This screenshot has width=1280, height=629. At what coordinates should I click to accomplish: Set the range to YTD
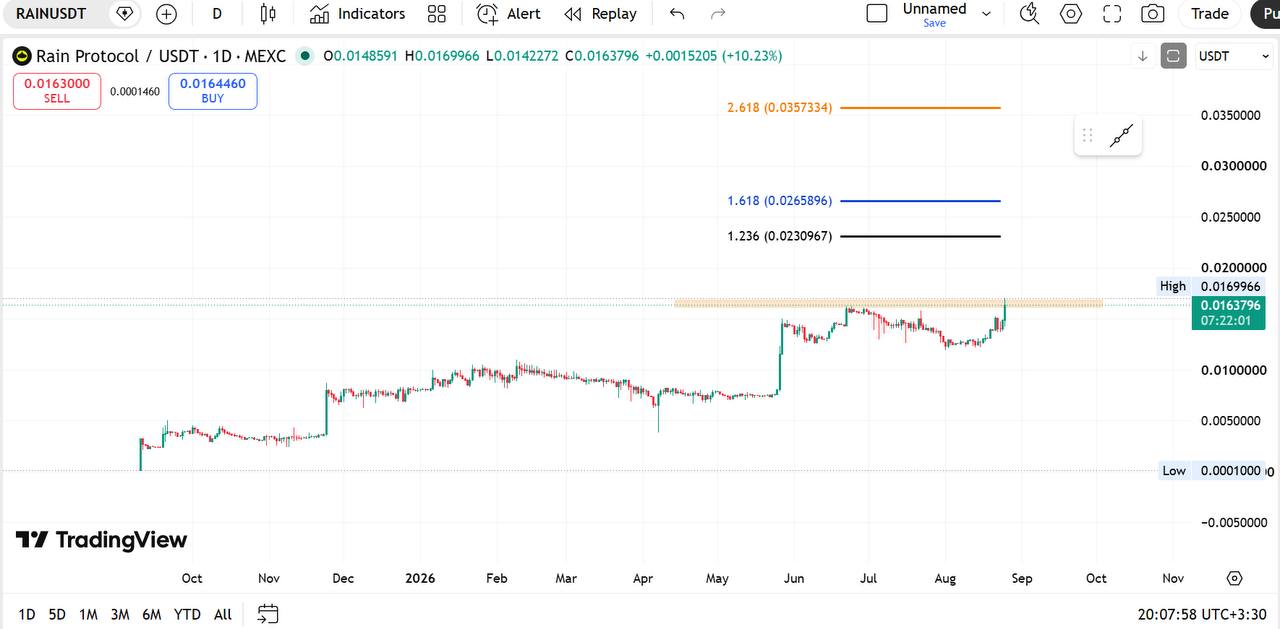pos(187,614)
